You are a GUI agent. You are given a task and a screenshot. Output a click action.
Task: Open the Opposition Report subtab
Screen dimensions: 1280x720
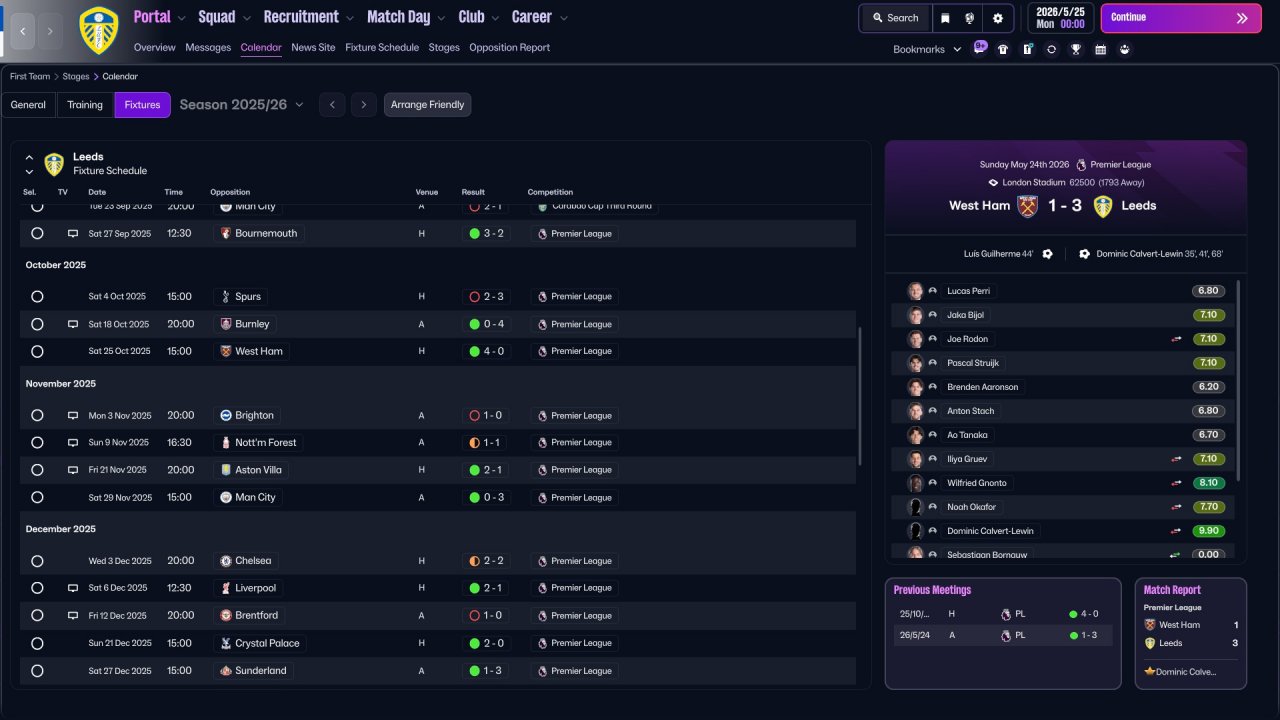pyautogui.click(x=509, y=47)
